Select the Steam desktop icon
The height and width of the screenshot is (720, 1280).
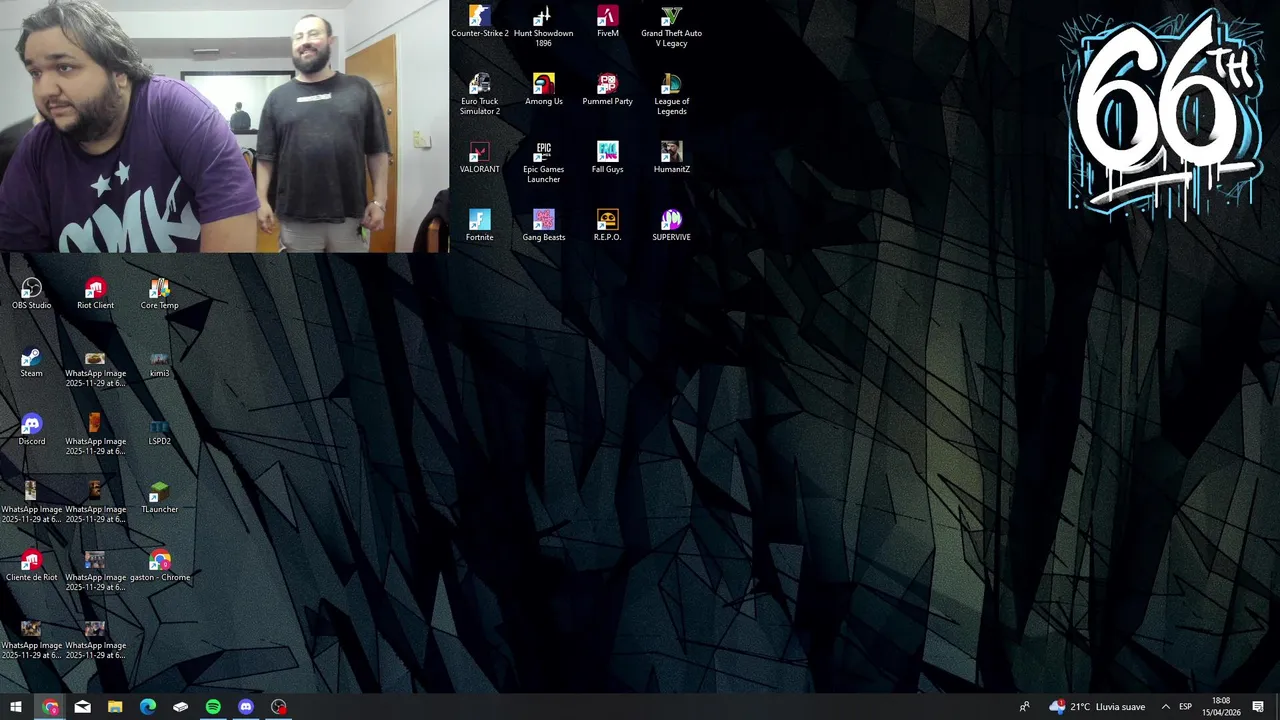(x=32, y=362)
